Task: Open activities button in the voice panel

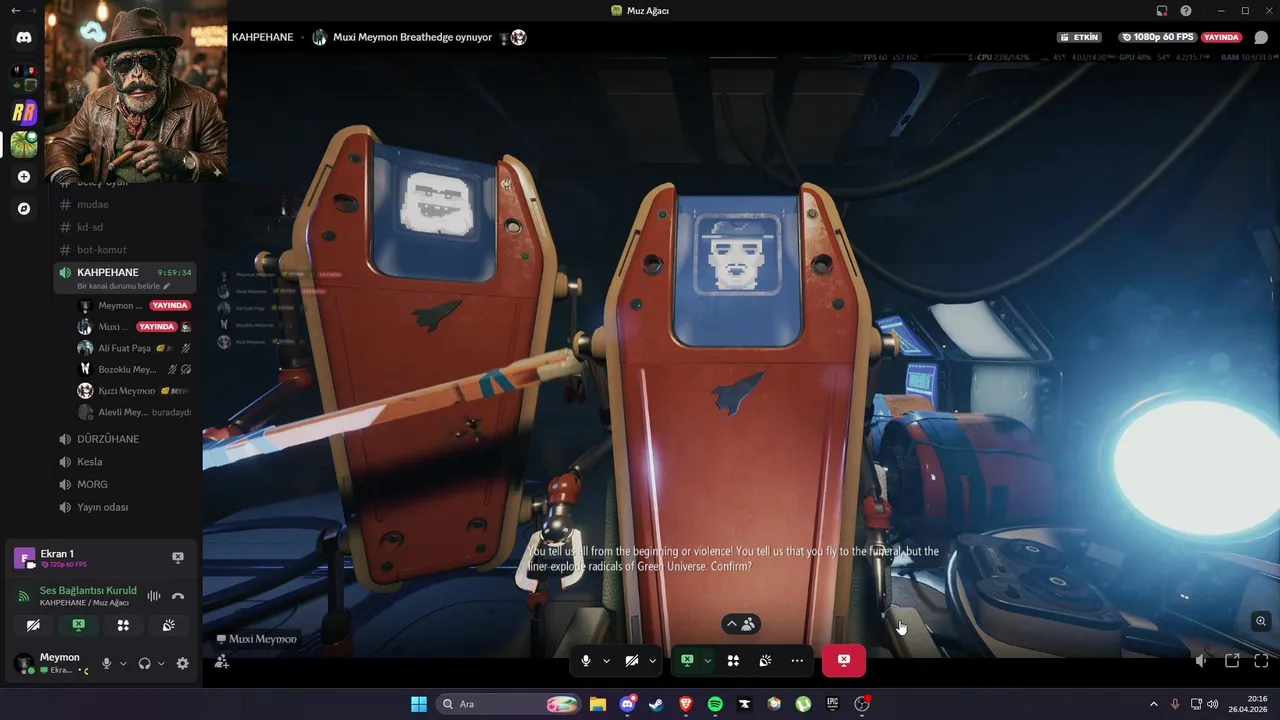Action: tap(123, 625)
